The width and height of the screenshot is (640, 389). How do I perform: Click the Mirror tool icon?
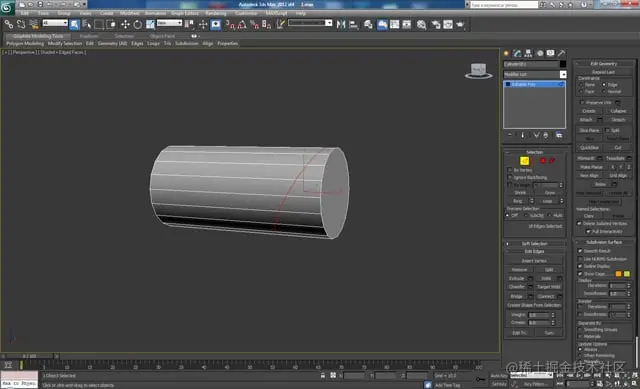point(341,25)
